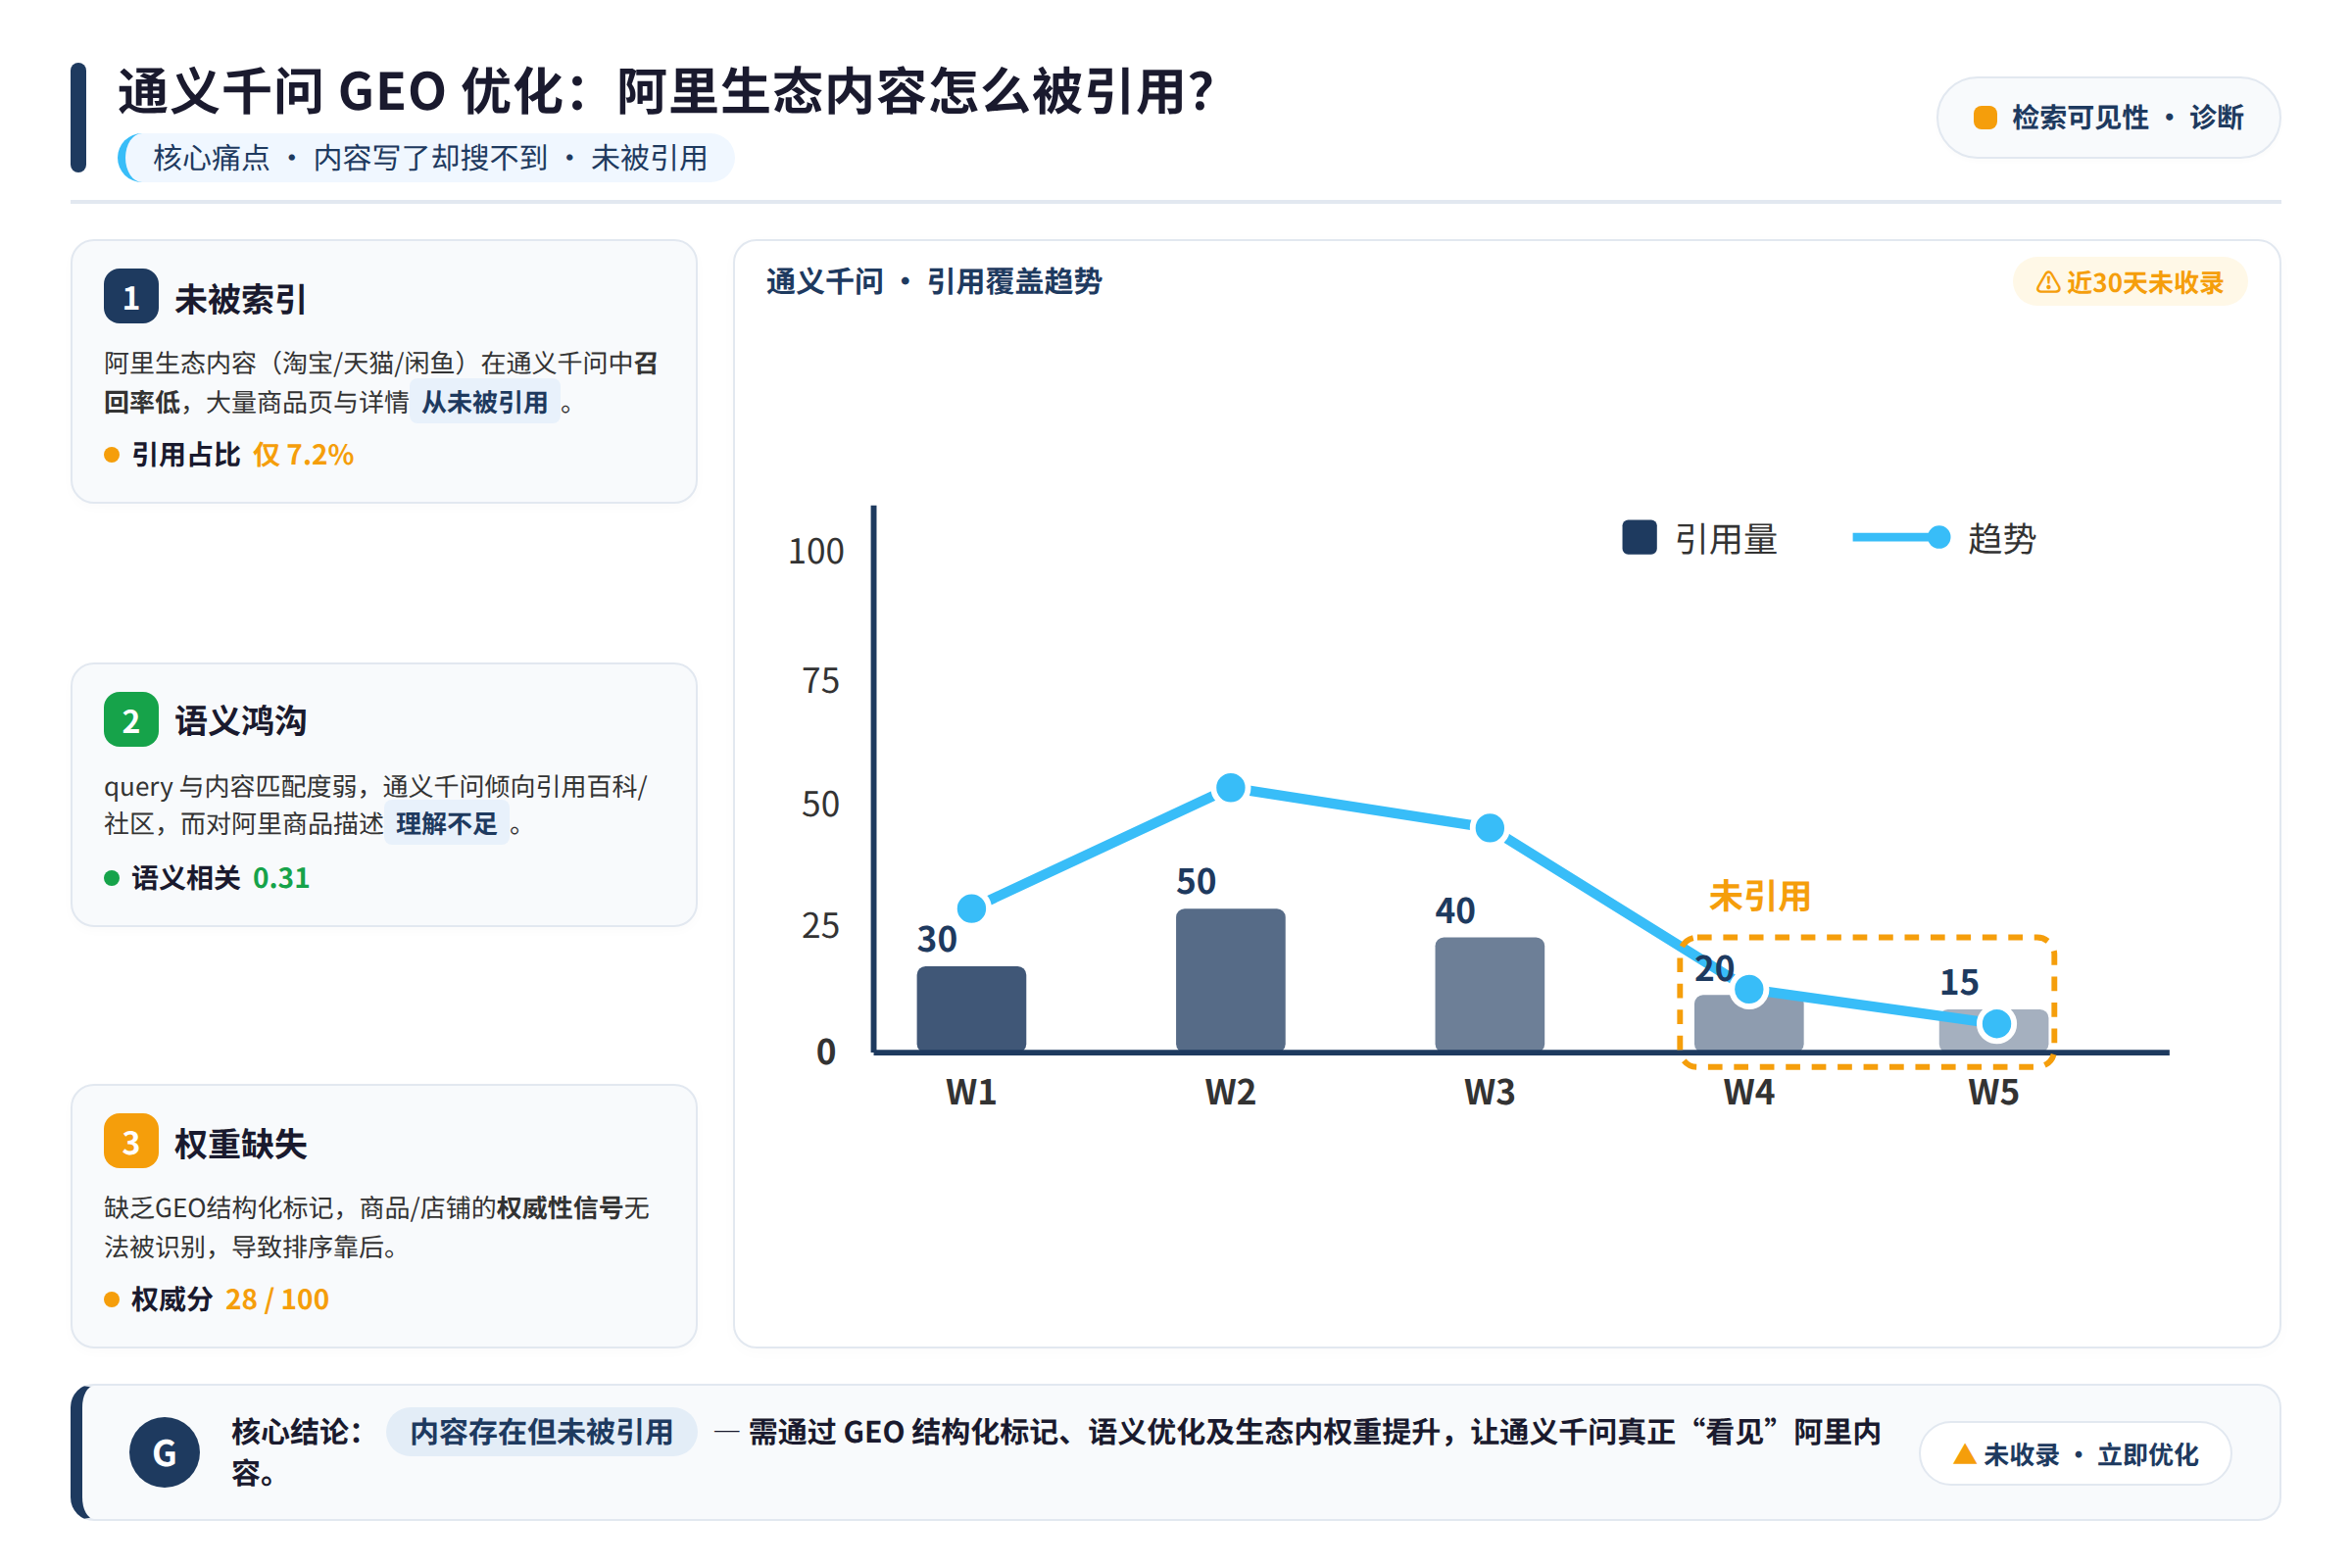2352x1568 pixels.
Task: Click the 未收录・立即优化 button
Action: [x=2076, y=1454]
